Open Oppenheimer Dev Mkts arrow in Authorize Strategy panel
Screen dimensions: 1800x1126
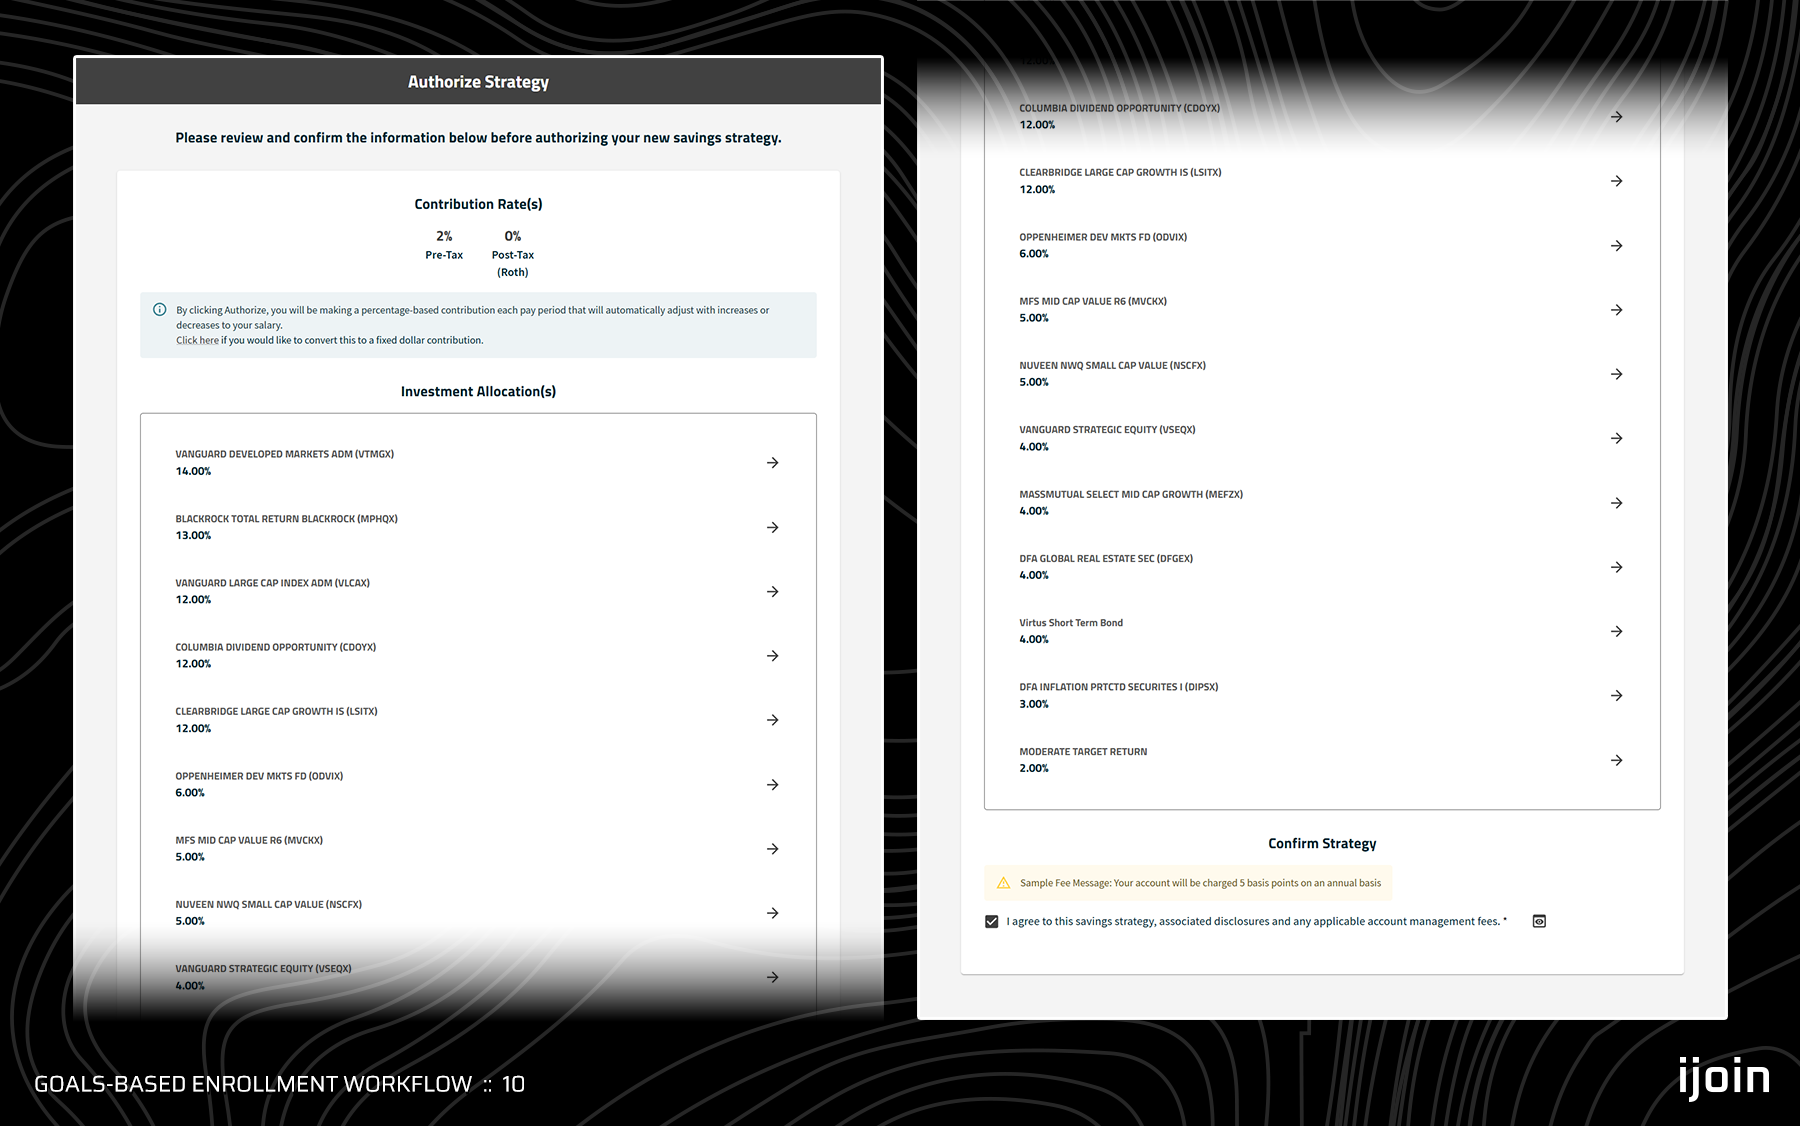772,785
